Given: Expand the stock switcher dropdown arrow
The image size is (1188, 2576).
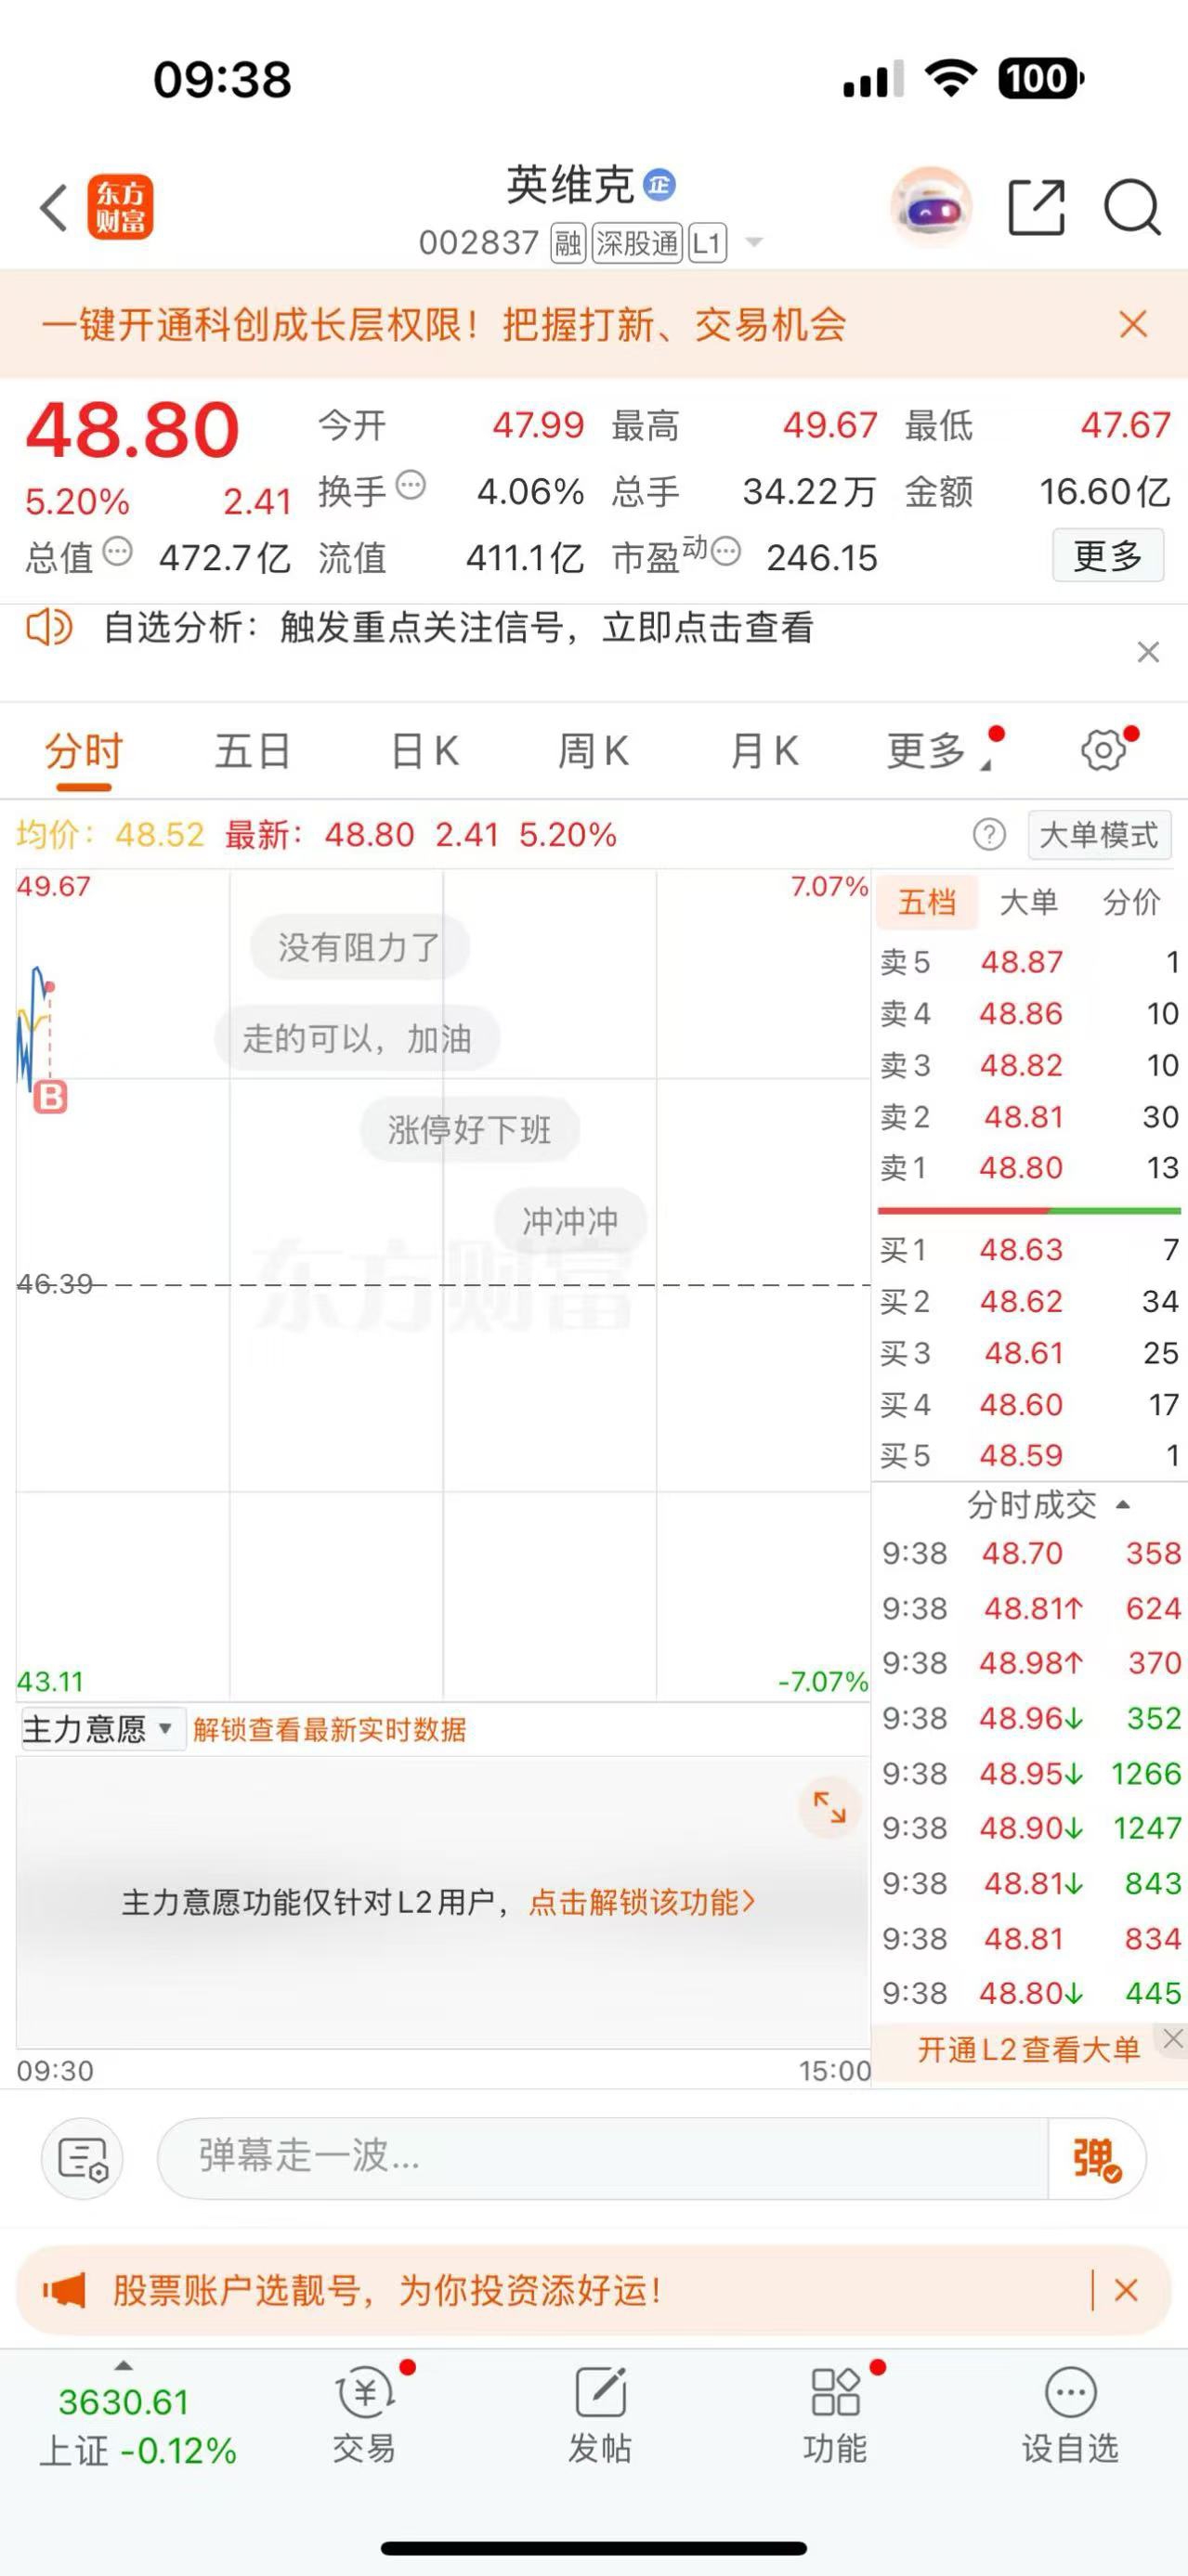Looking at the screenshot, I should 755,243.
